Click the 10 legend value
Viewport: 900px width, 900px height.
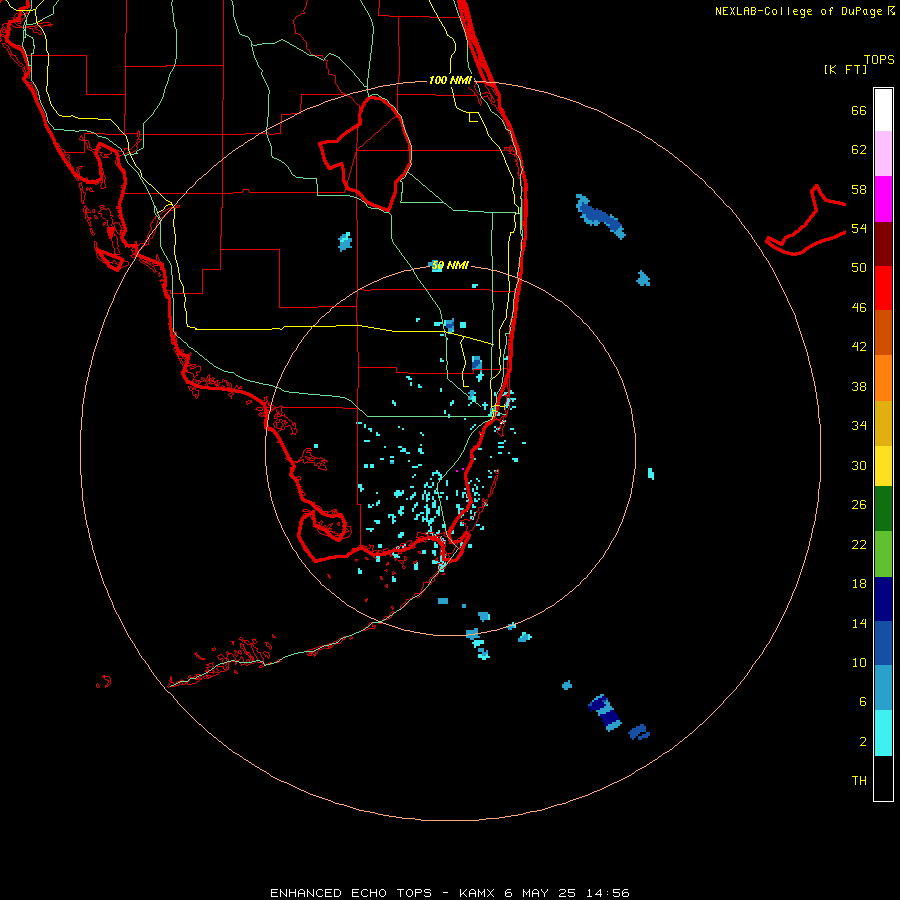(x=859, y=662)
